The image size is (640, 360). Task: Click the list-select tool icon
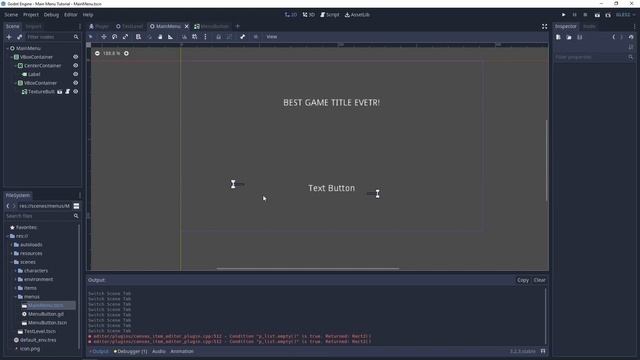pos(138,37)
